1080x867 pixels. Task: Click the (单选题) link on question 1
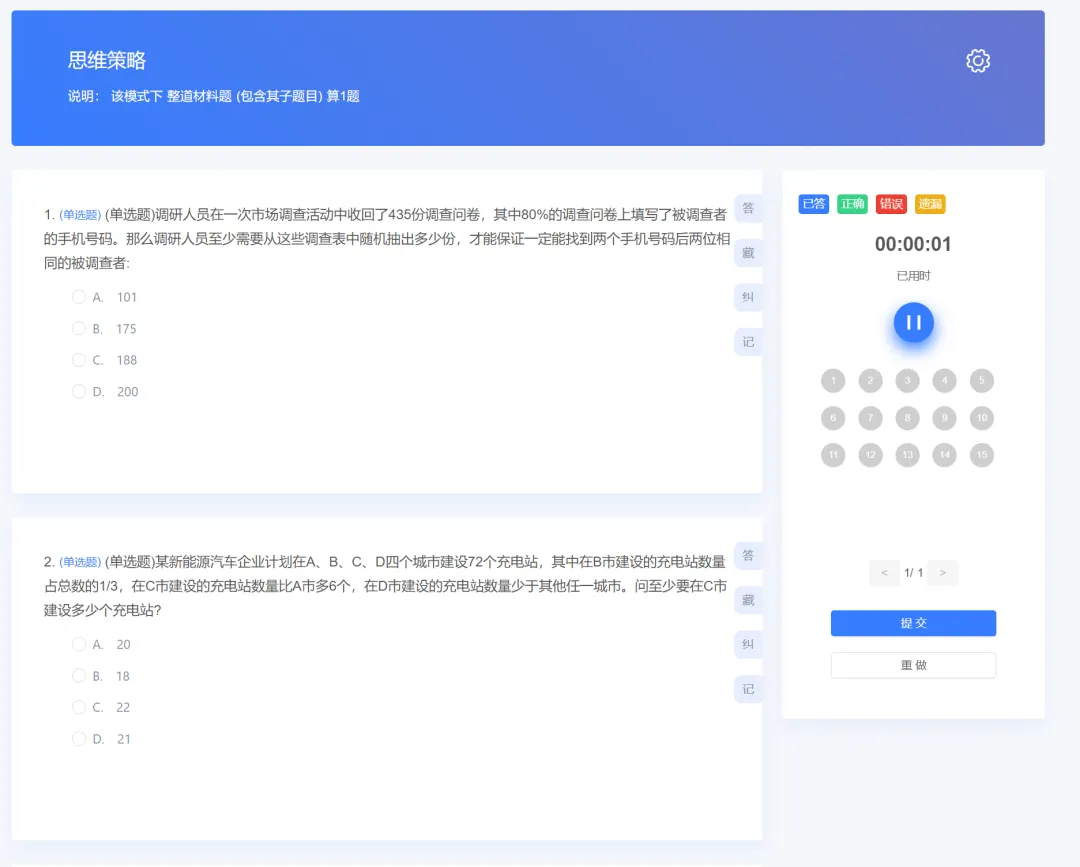(80, 215)
